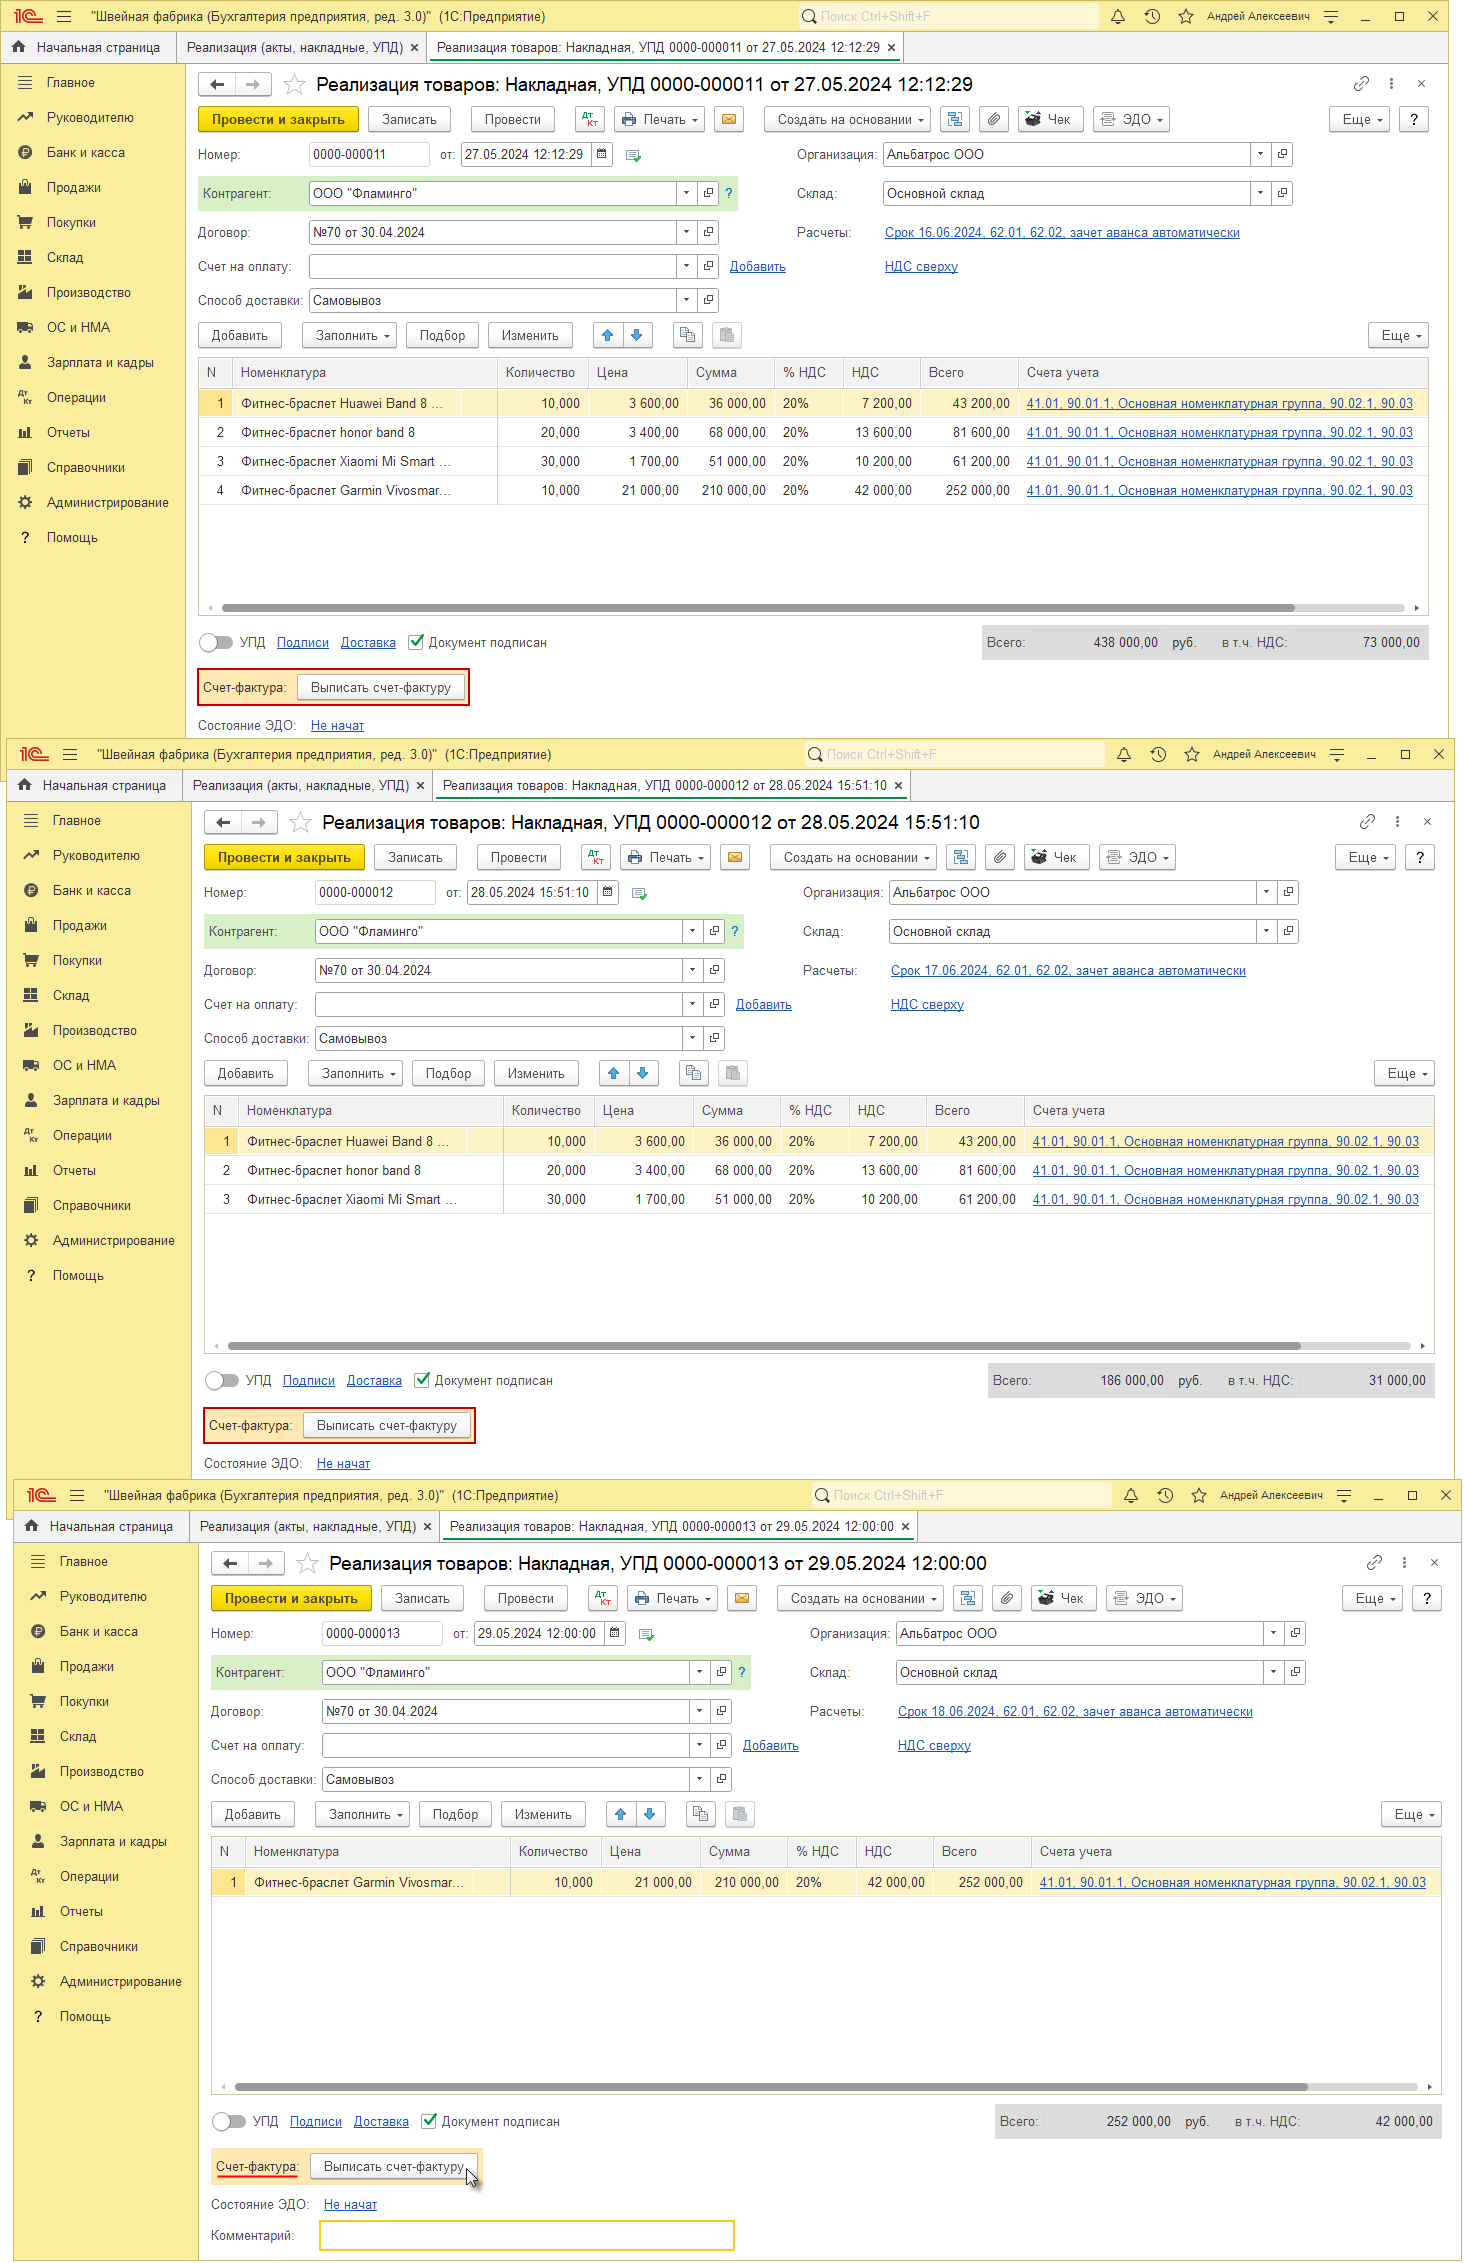Expand the Договор dropdown in document 0000-000011

[686, 232]
